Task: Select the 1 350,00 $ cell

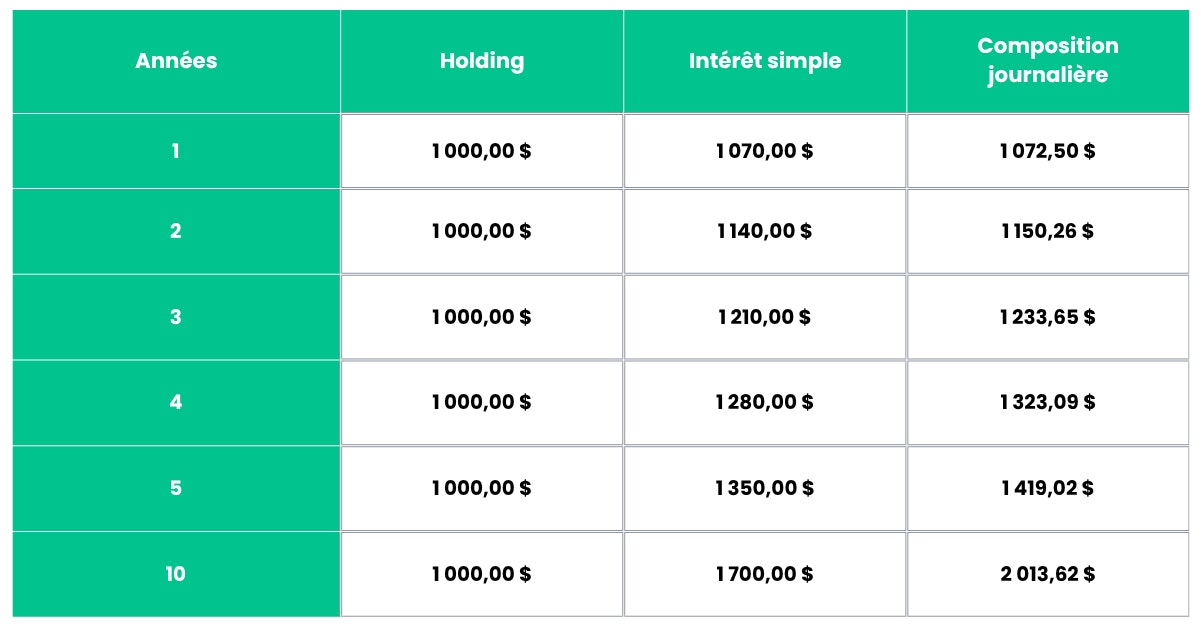Action: (x=765, y=488)
